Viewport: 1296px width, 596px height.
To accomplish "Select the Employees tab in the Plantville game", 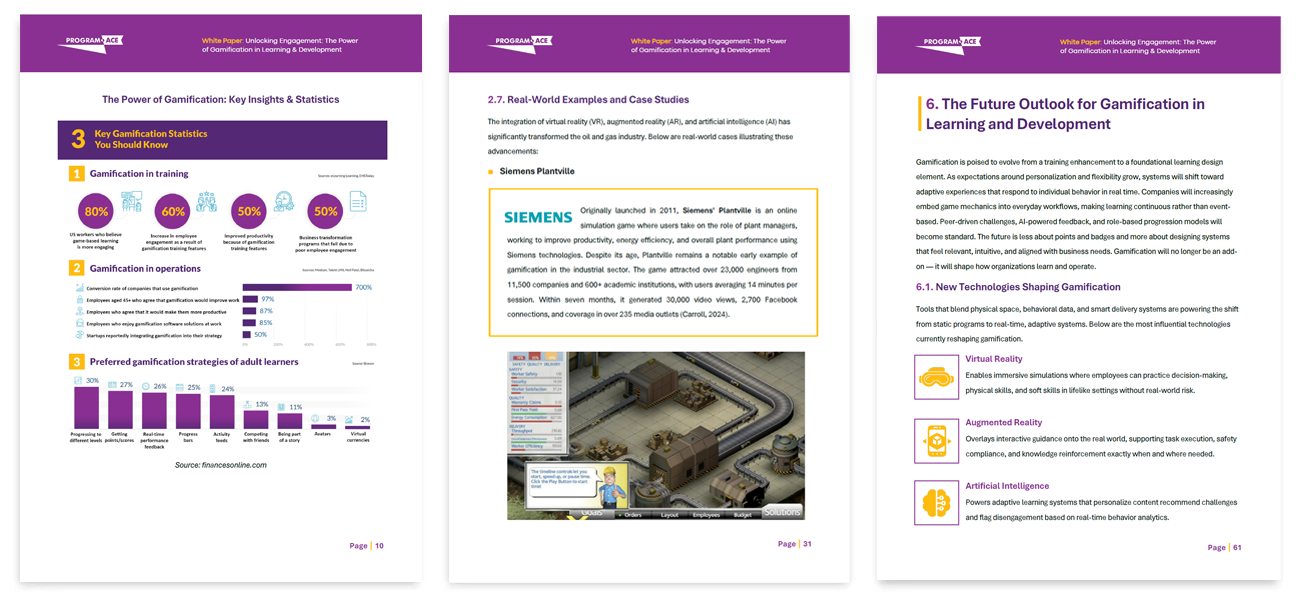I will [706, 514].
